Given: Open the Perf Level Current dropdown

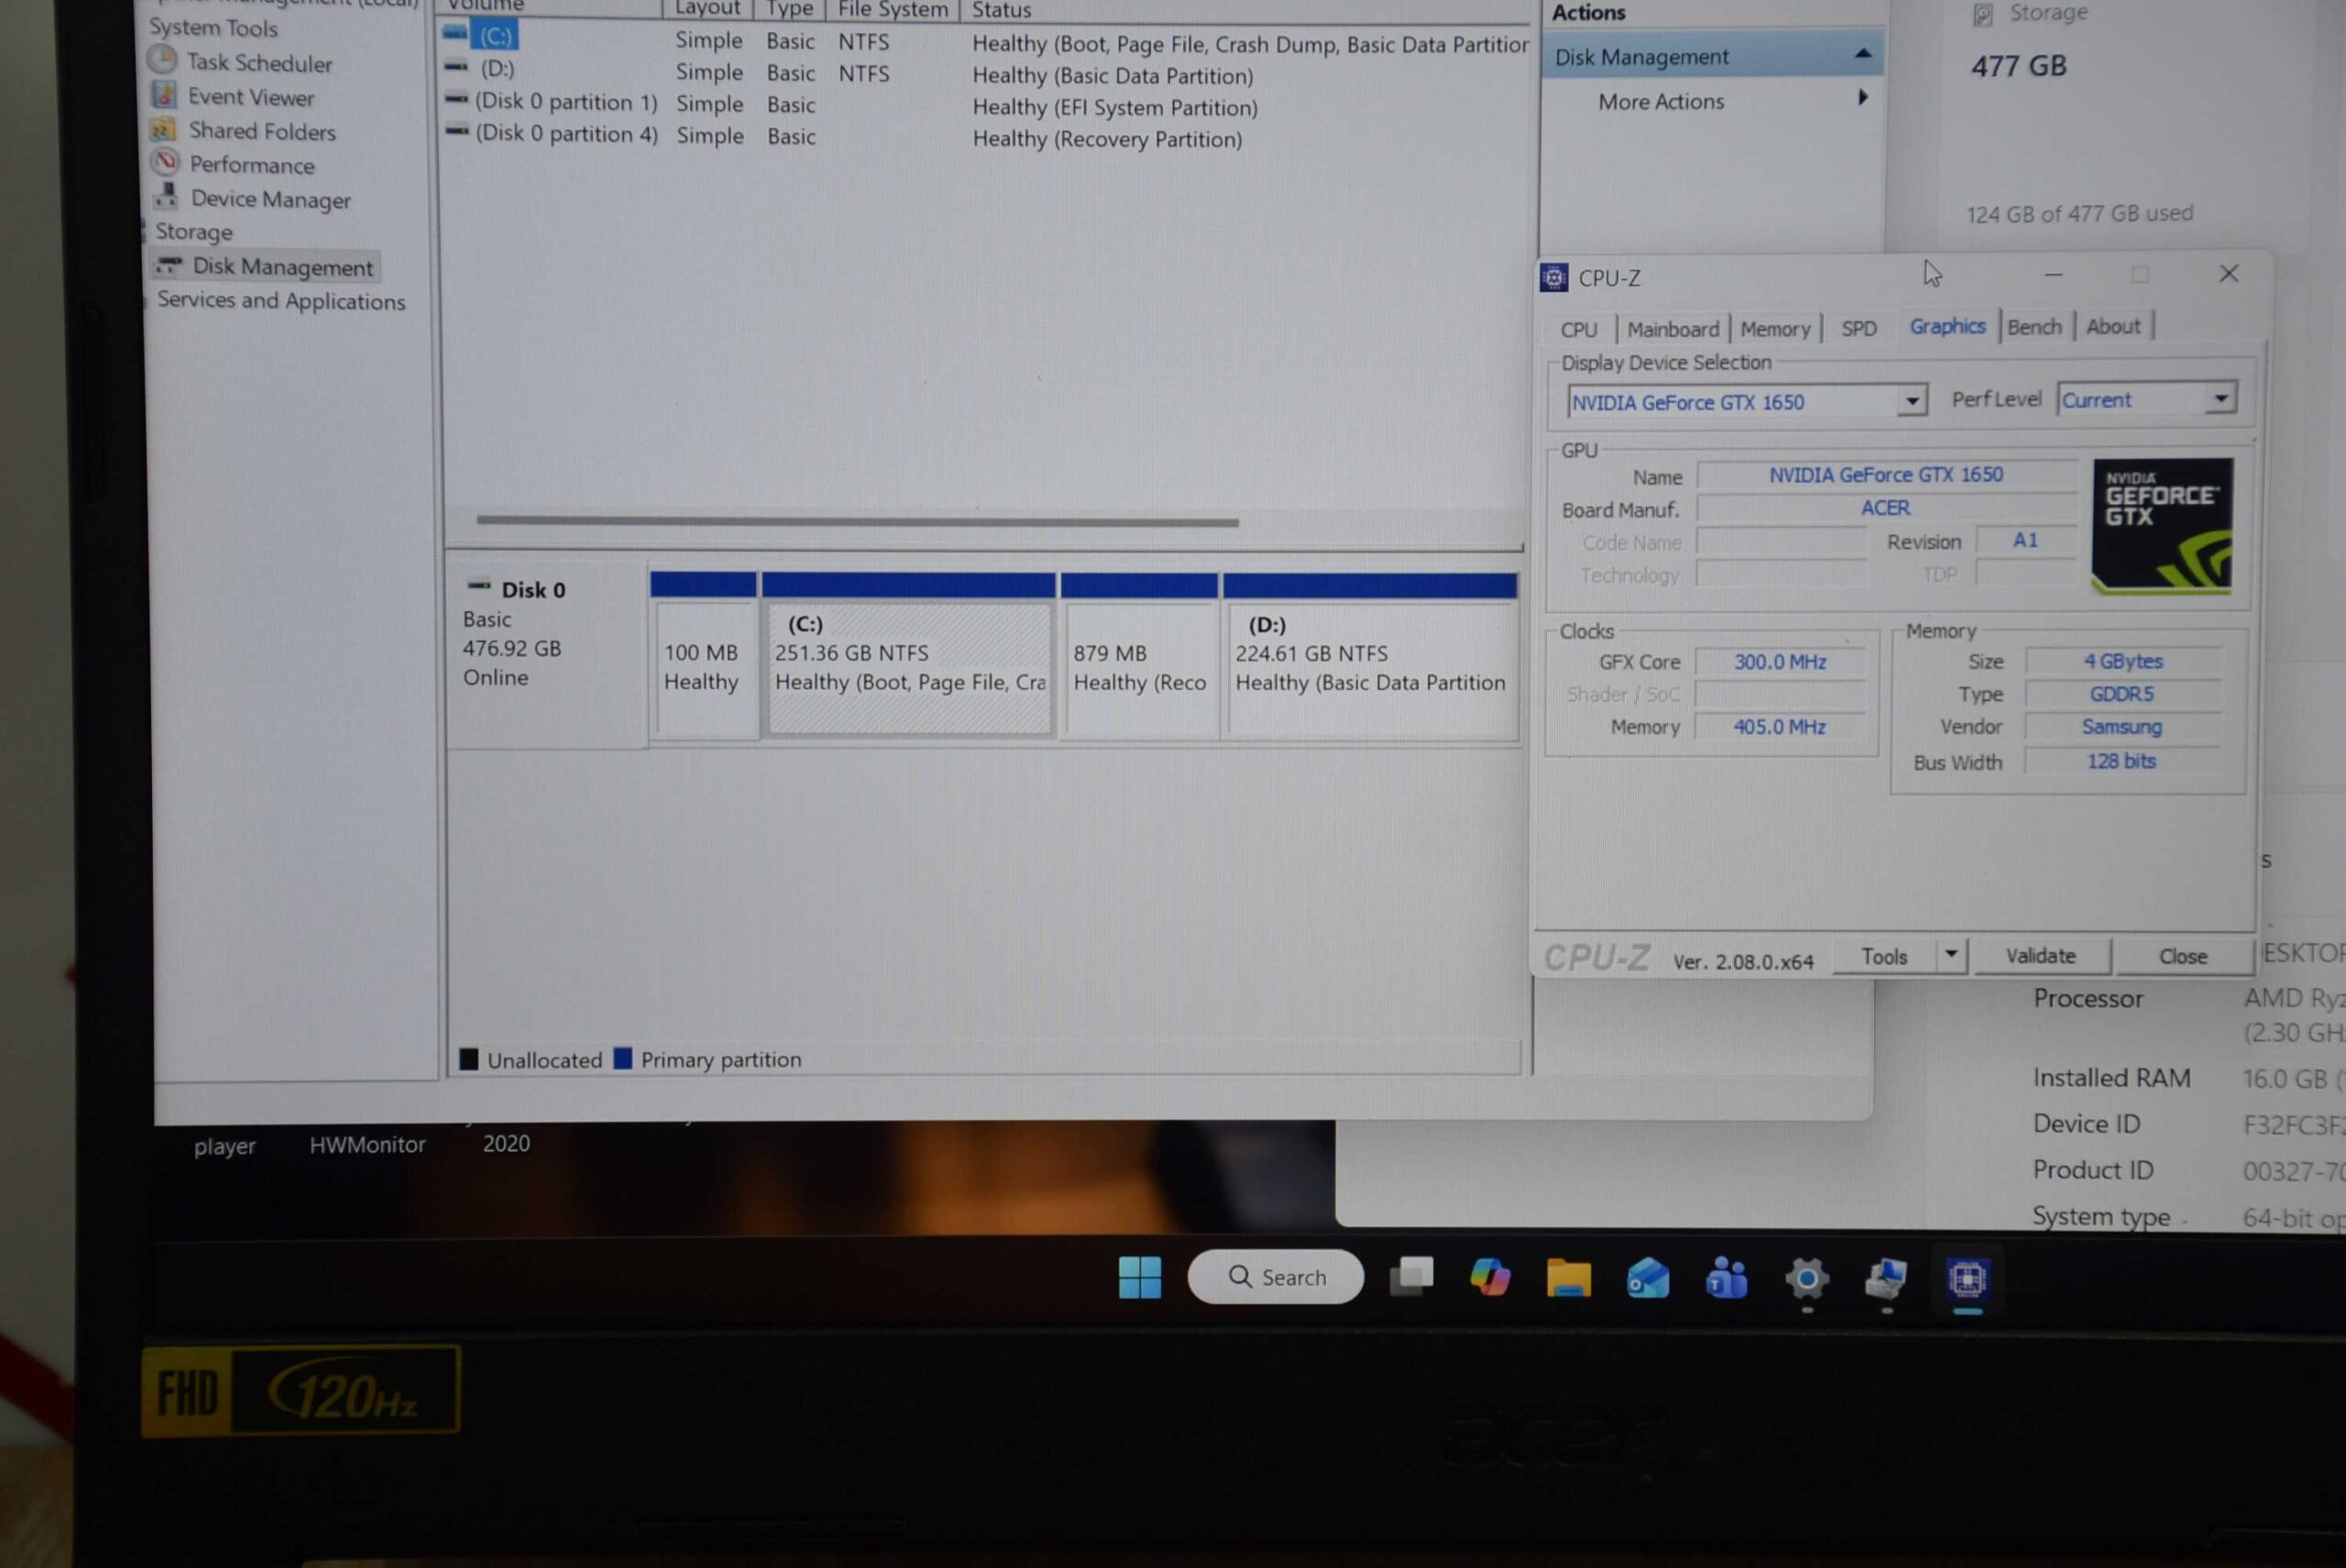Looking at the screenshot, I should coord(2220,399).
